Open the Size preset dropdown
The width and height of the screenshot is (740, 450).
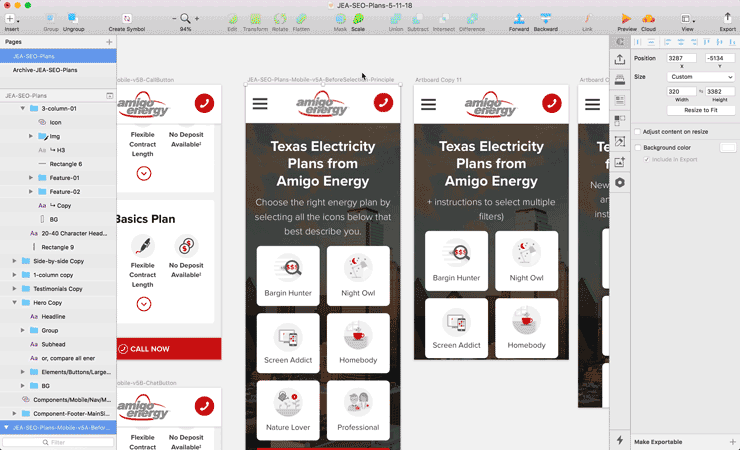click(701, 77)
